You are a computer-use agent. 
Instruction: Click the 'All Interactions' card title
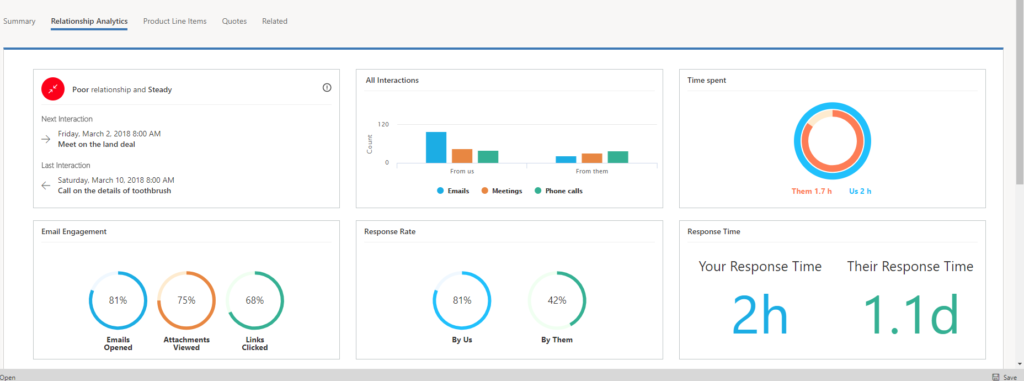392,80
